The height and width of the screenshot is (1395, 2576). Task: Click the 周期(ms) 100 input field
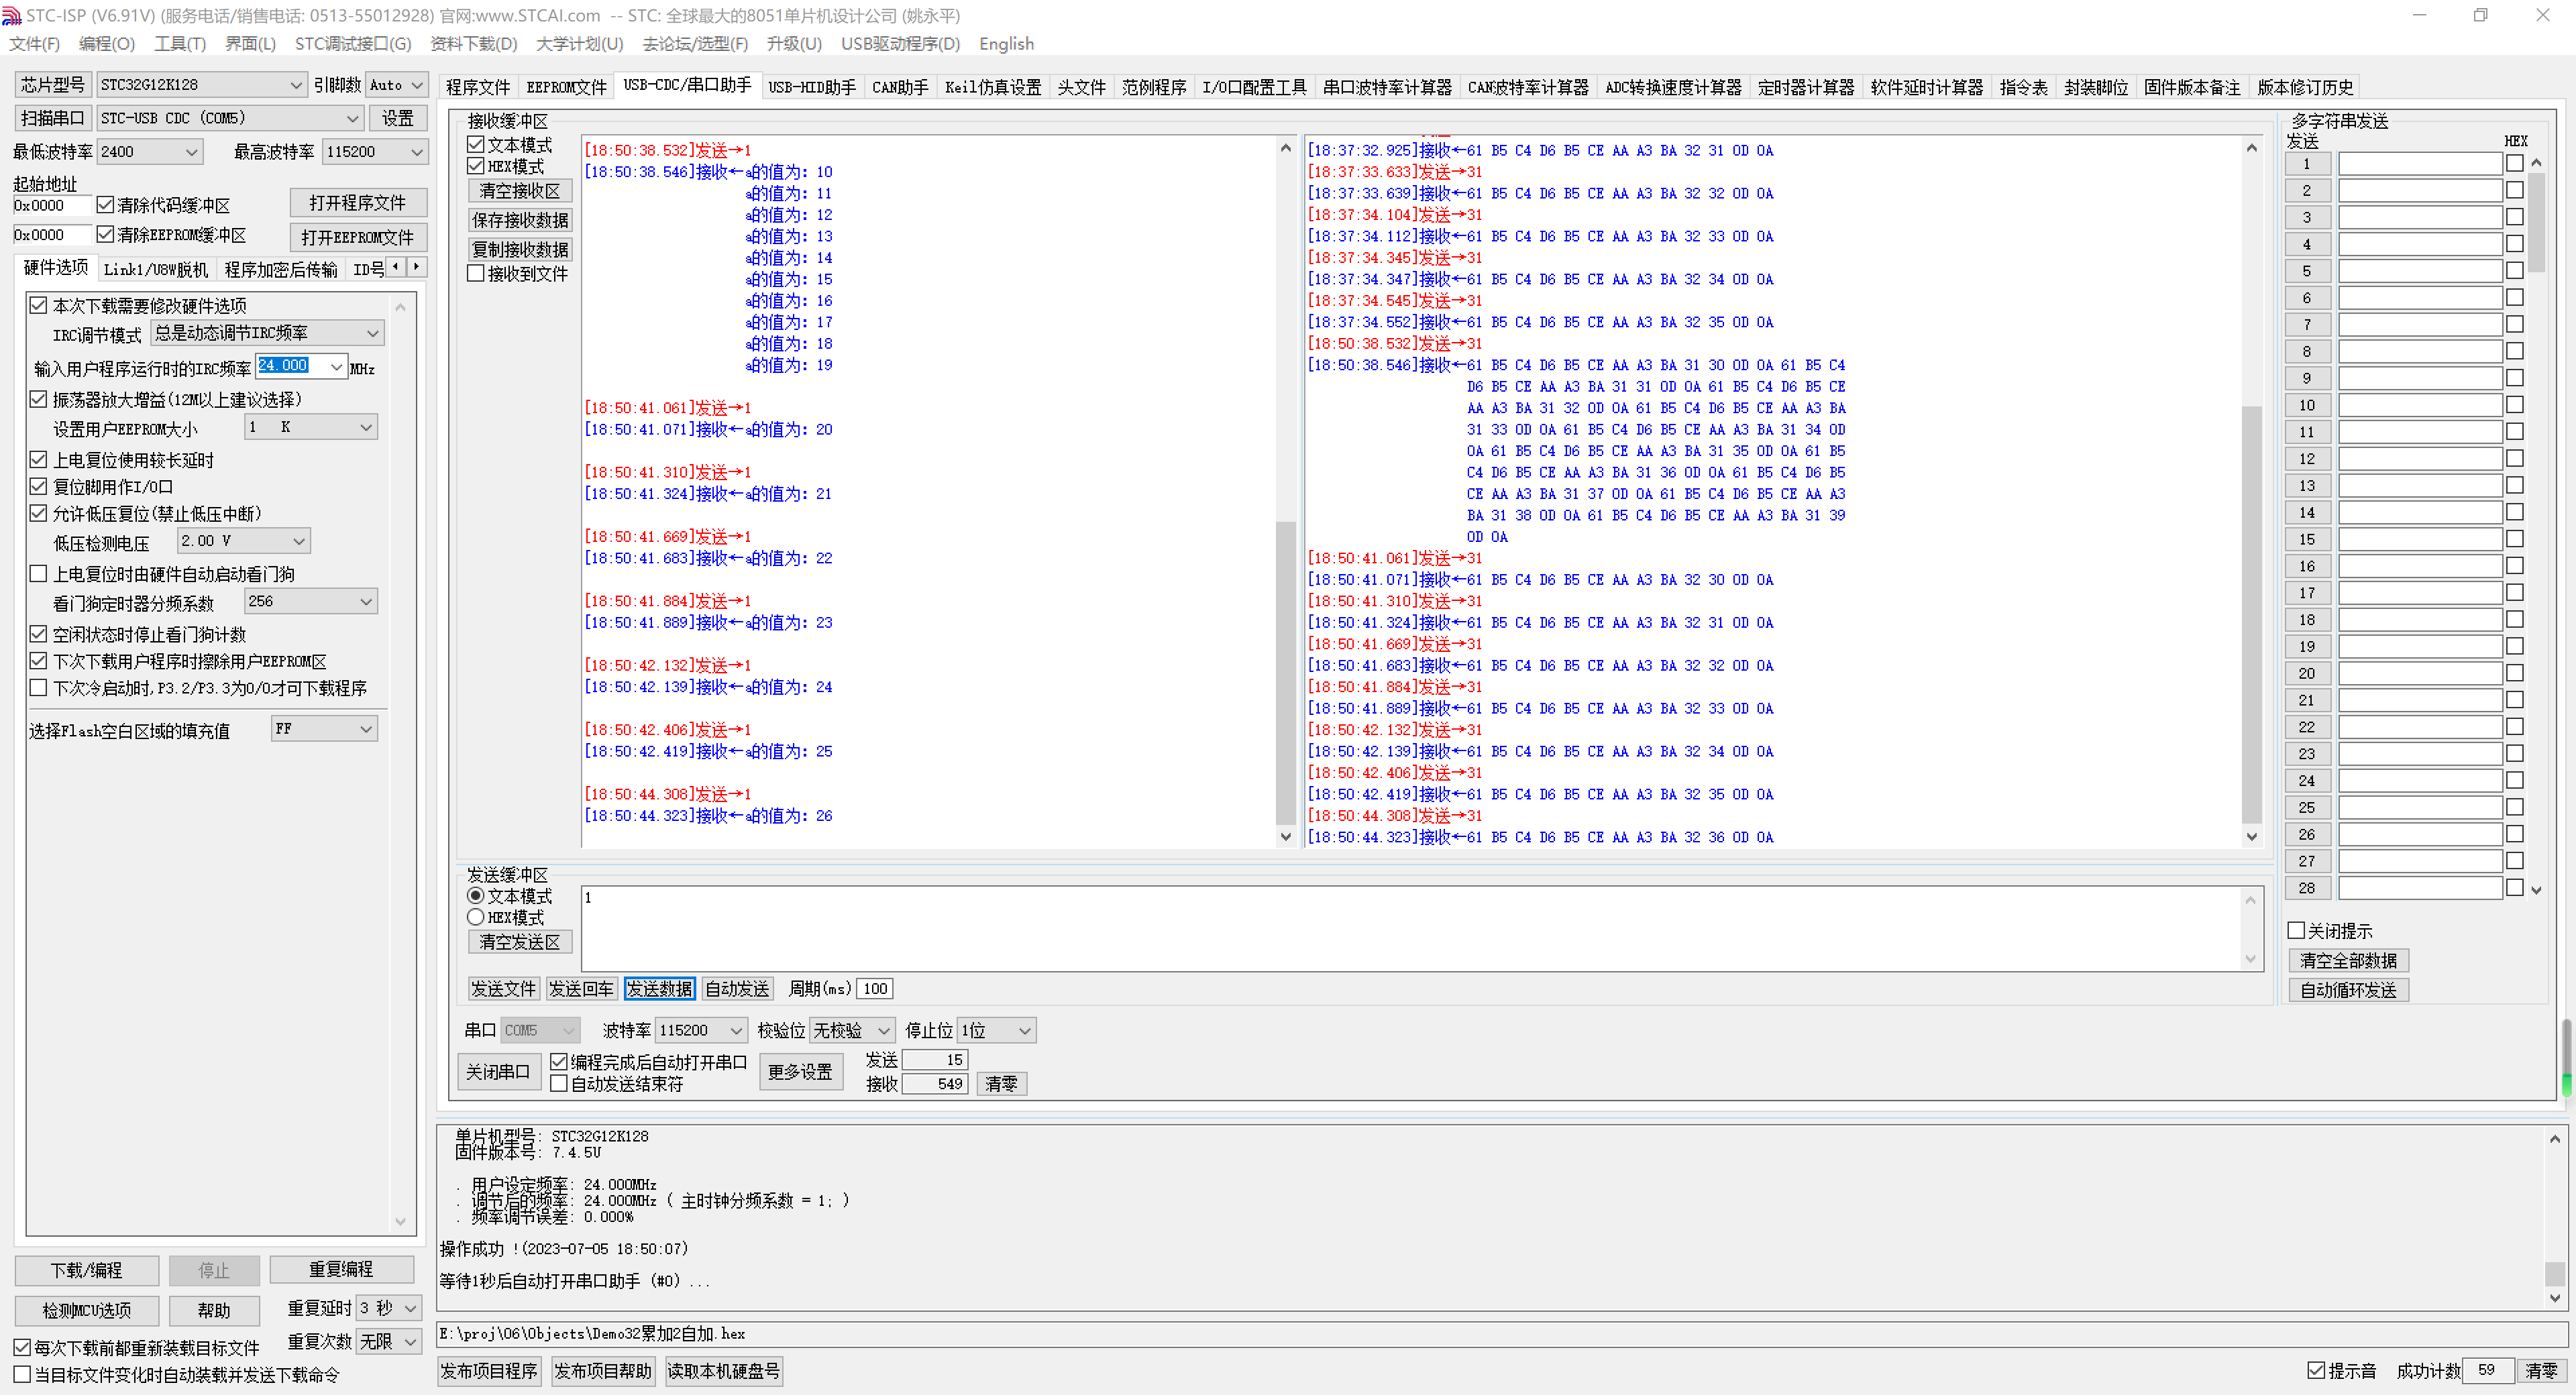[875, 988]
